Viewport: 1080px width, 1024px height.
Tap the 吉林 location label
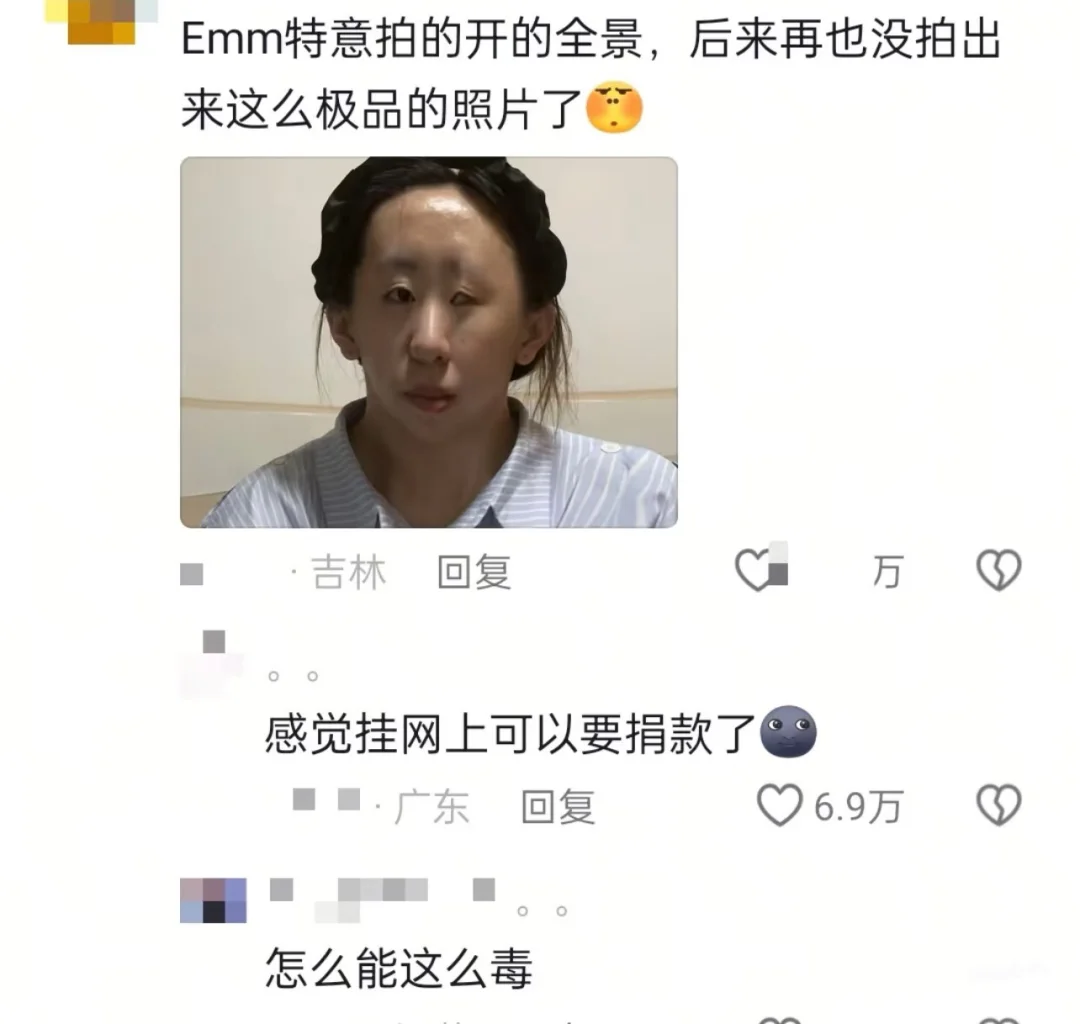pos(349,572)
